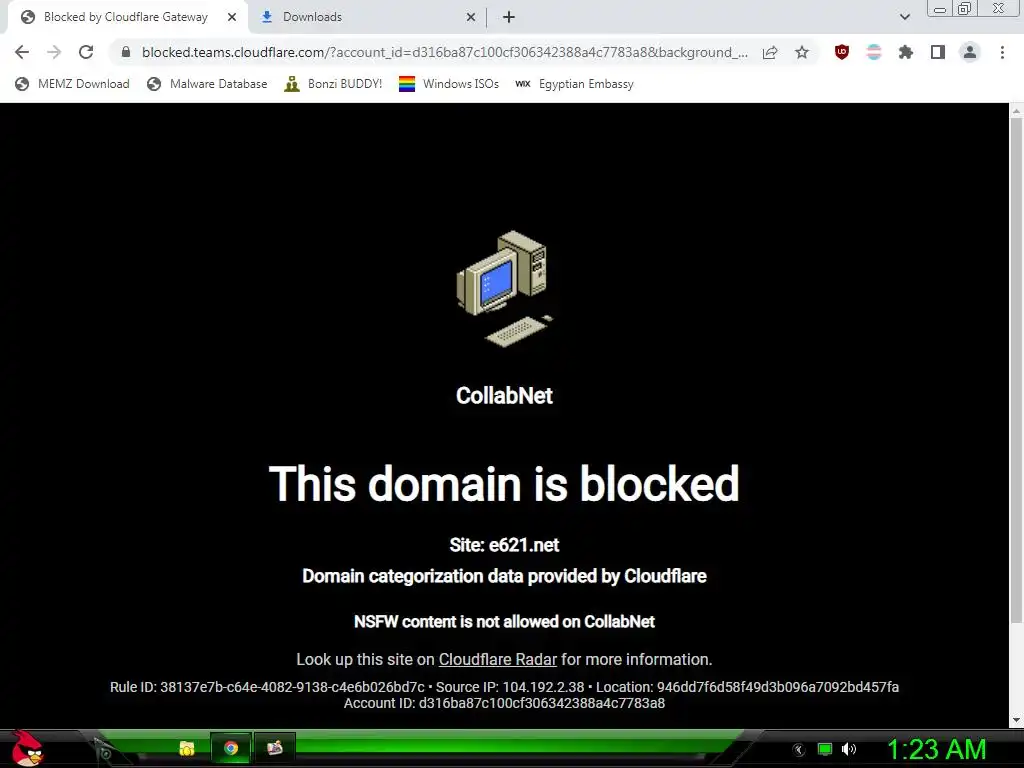Screen dimensions: 1024x768
Task: Expand hidden tray icons arrow
Action: (x=798, y=750)
